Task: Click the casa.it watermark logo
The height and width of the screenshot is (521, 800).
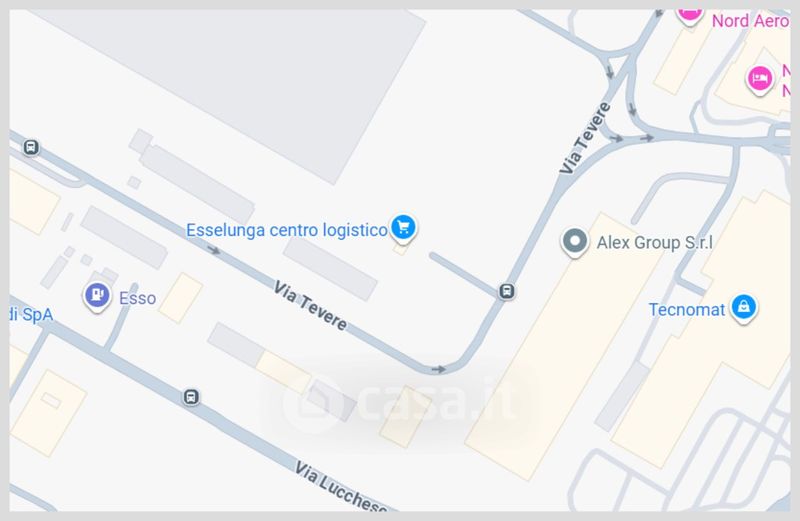Action: pos(398,403)
